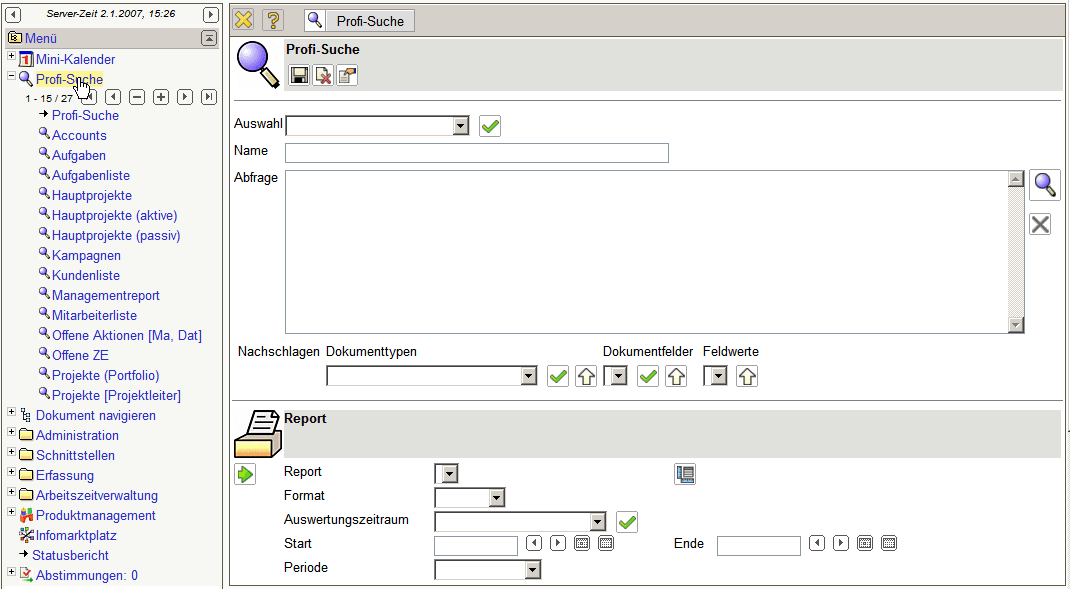Screen dimensions: 1070x589
Task: Click green checkmark beside Dokumentfelder dropdown
Action: tap(648, 376)
